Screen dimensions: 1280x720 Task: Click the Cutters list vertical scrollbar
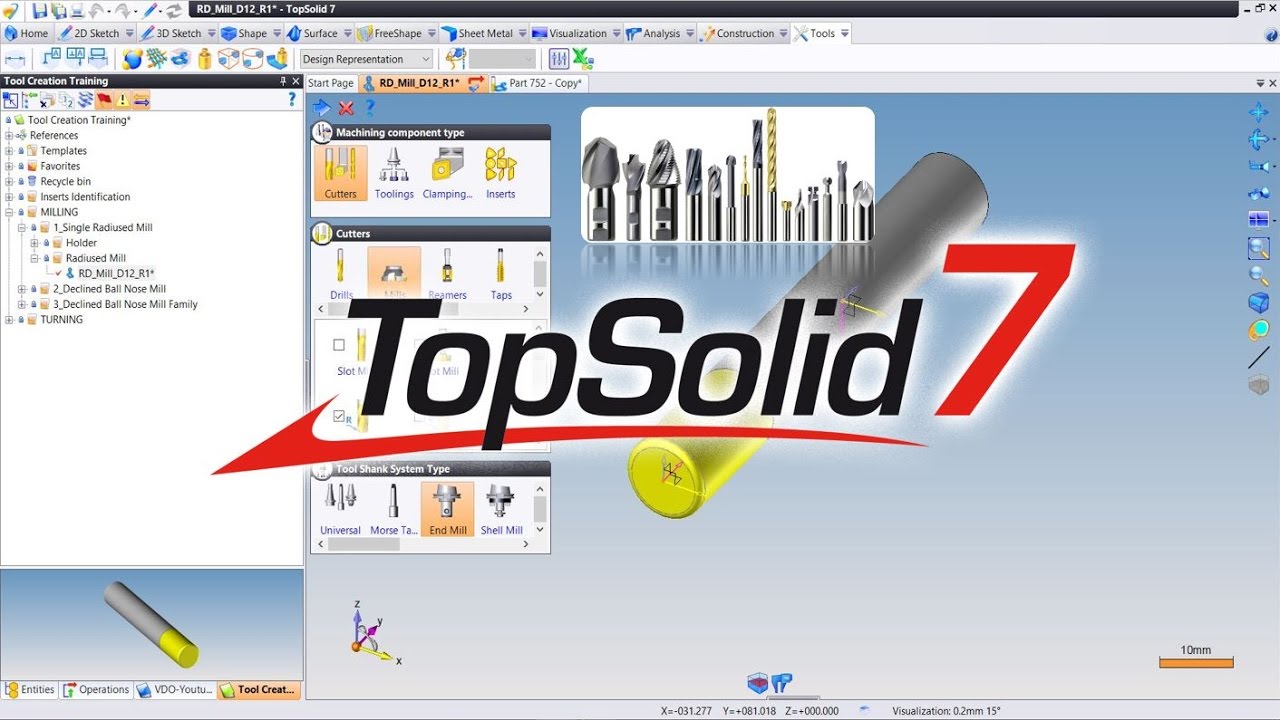click(x=540, y=273)
